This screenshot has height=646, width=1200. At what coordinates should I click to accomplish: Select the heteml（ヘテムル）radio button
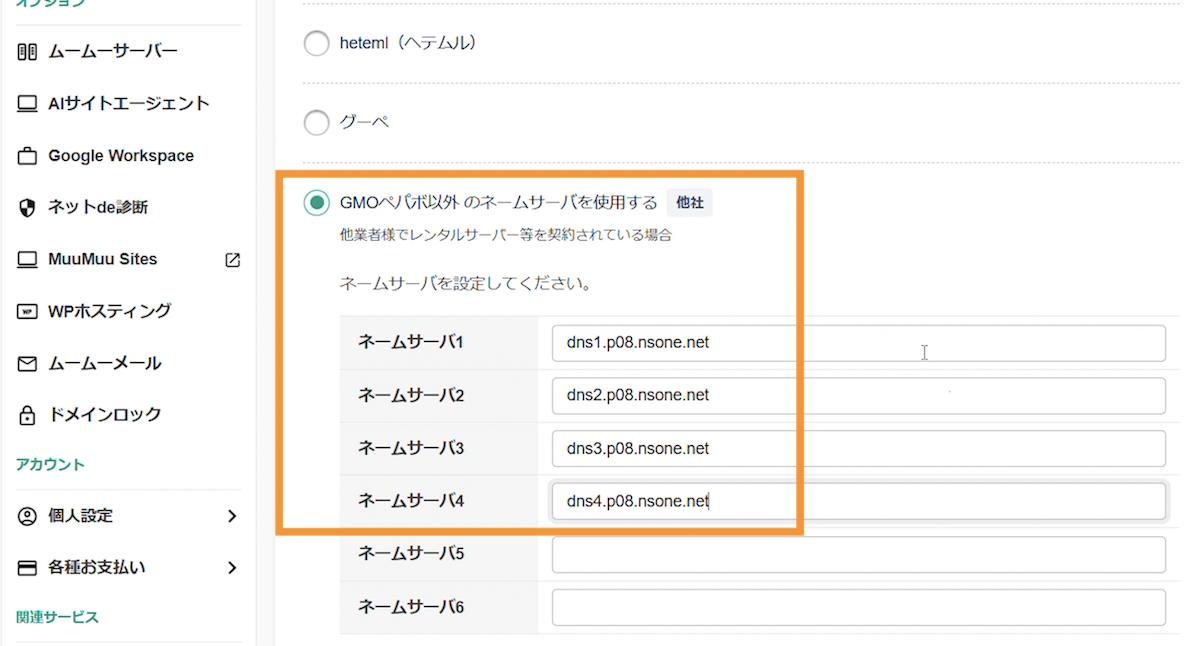[316, 43]
